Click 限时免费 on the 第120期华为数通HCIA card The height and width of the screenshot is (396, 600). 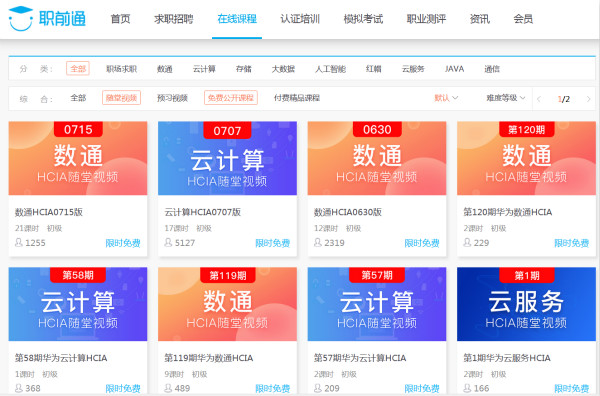coord(571,243)
